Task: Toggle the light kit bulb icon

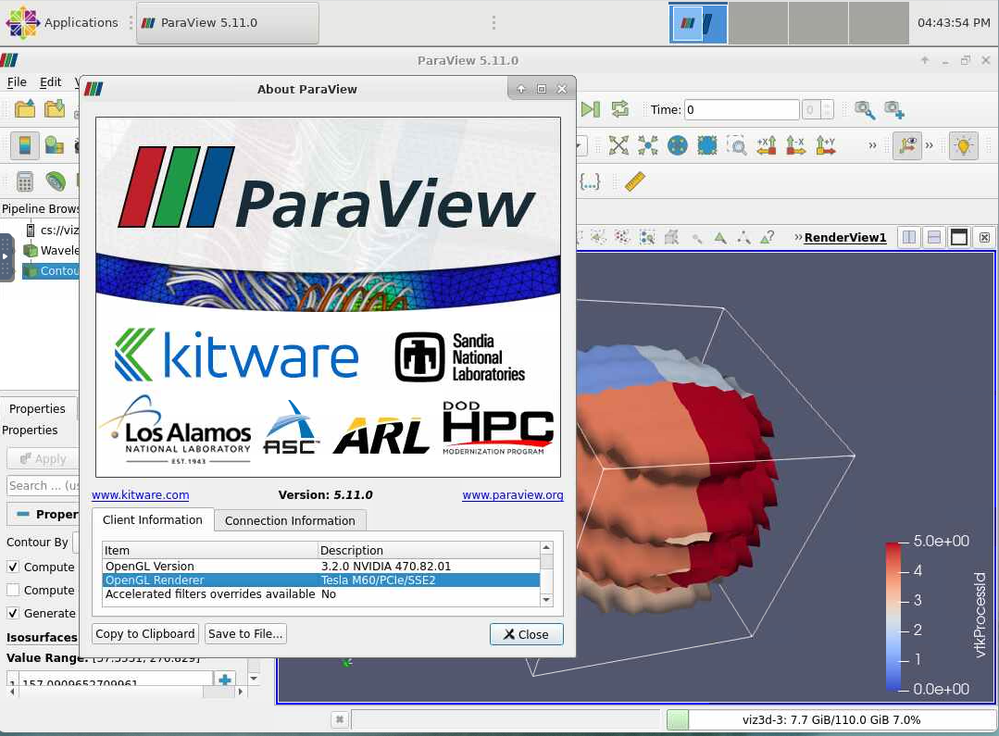Action: point(963,146)
